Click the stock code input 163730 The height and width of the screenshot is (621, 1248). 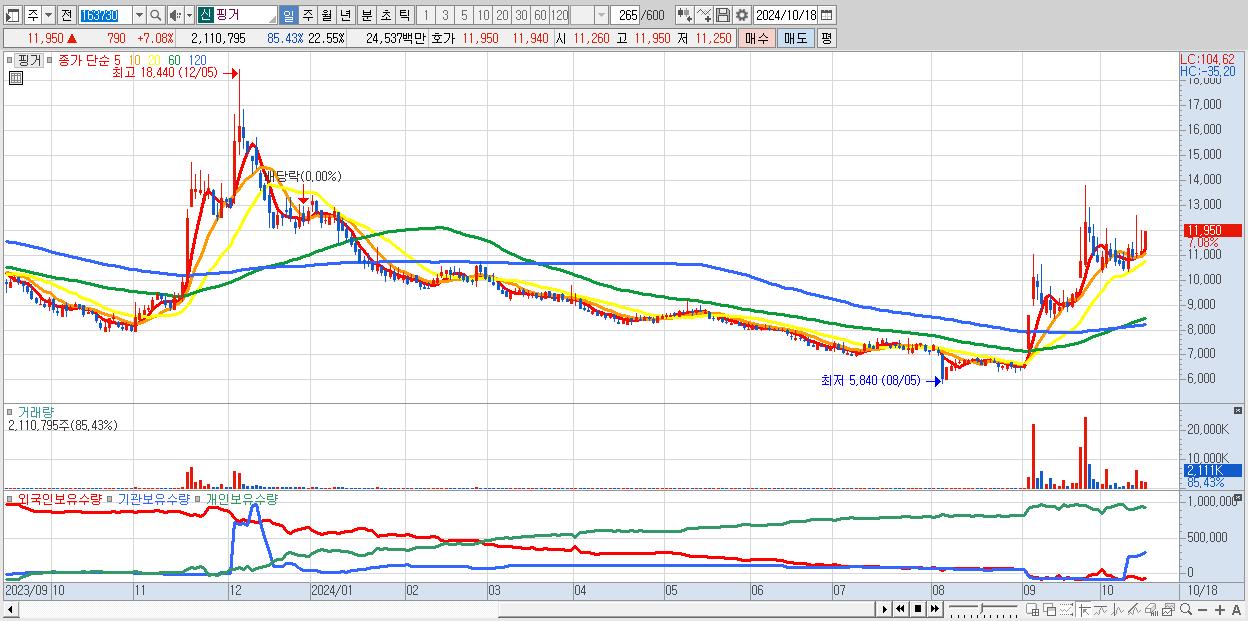coord(104,15)
